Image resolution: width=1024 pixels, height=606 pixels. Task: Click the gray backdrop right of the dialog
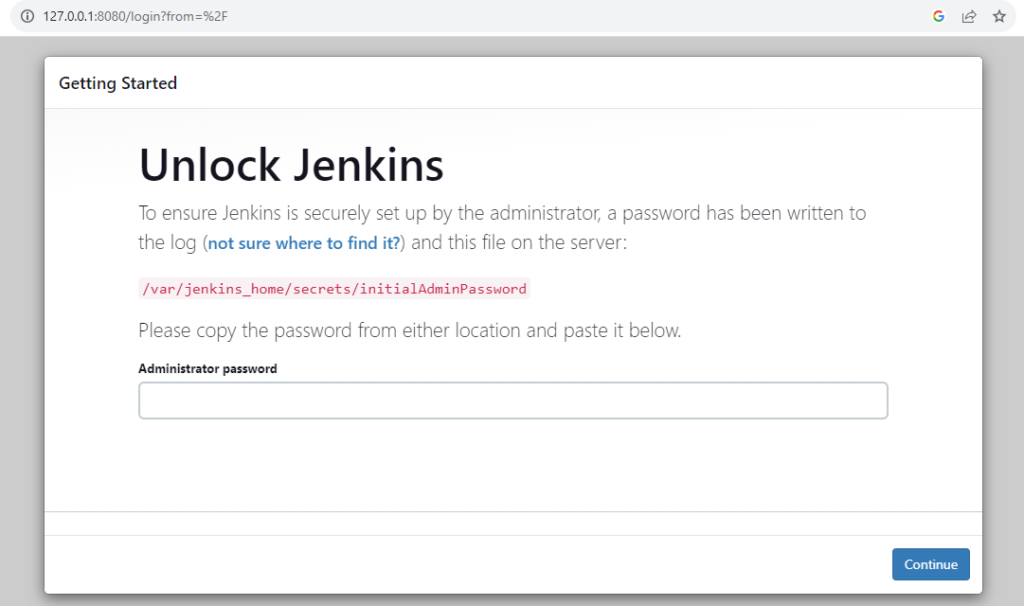1003,320
